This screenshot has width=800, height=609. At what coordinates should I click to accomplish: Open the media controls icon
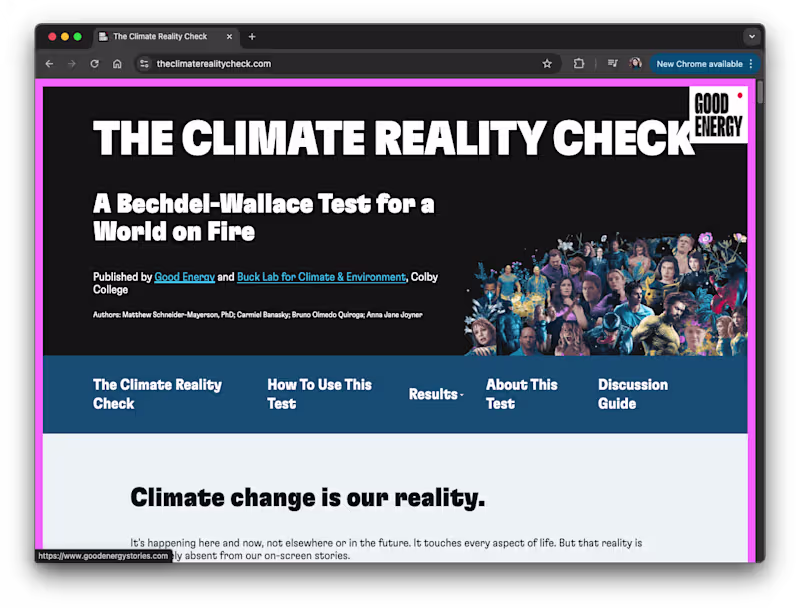[x=612, y=64]
